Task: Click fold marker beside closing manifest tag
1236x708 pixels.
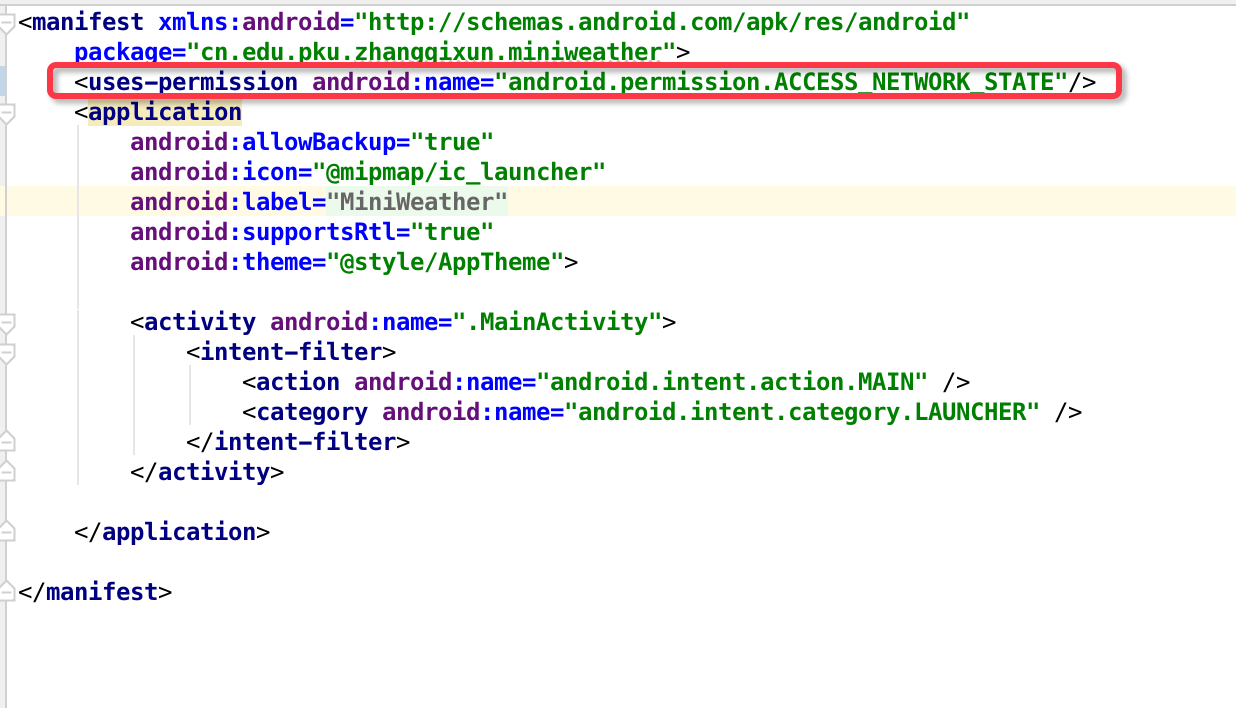Action: (7, 592)
